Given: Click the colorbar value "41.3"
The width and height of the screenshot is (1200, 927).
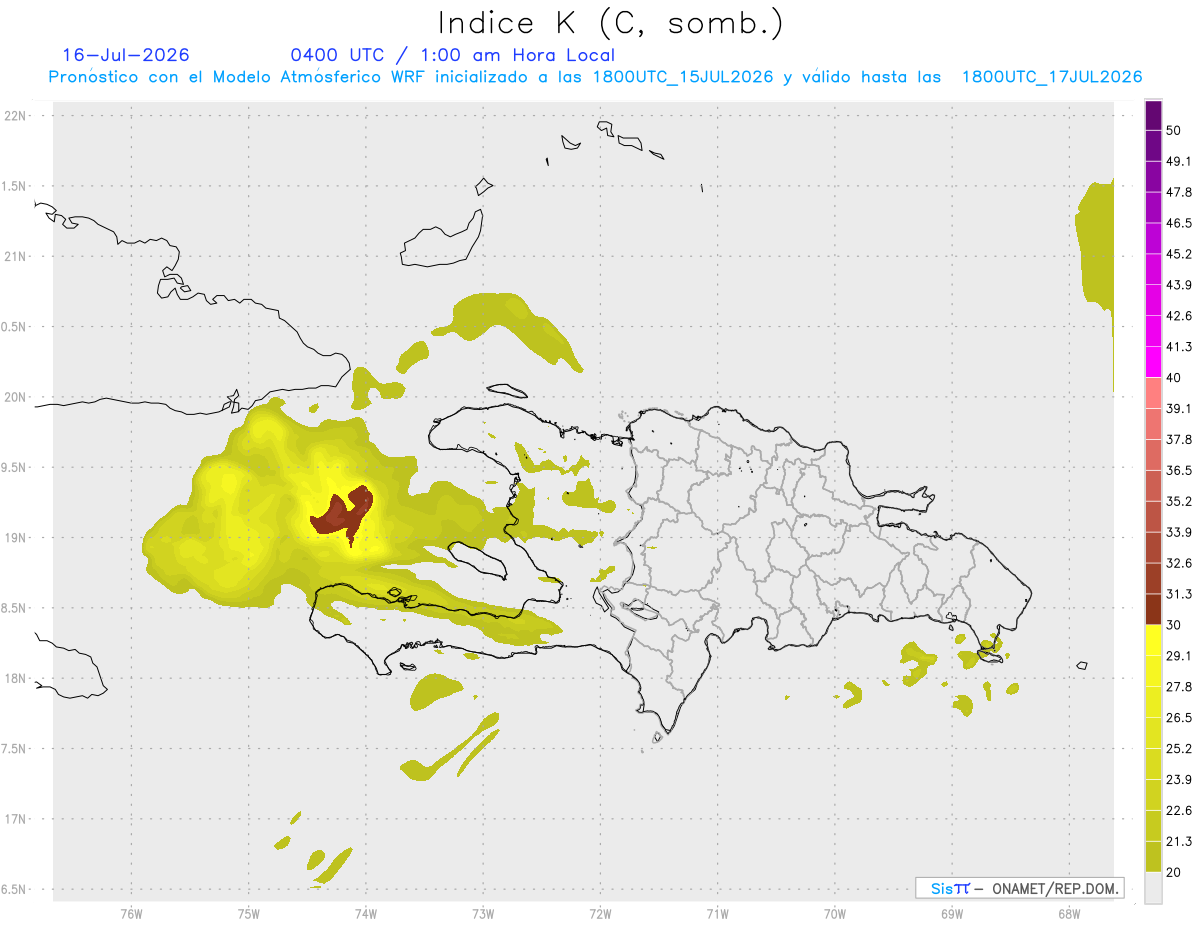Looking at the screenshot, I should click(1180, 347).
